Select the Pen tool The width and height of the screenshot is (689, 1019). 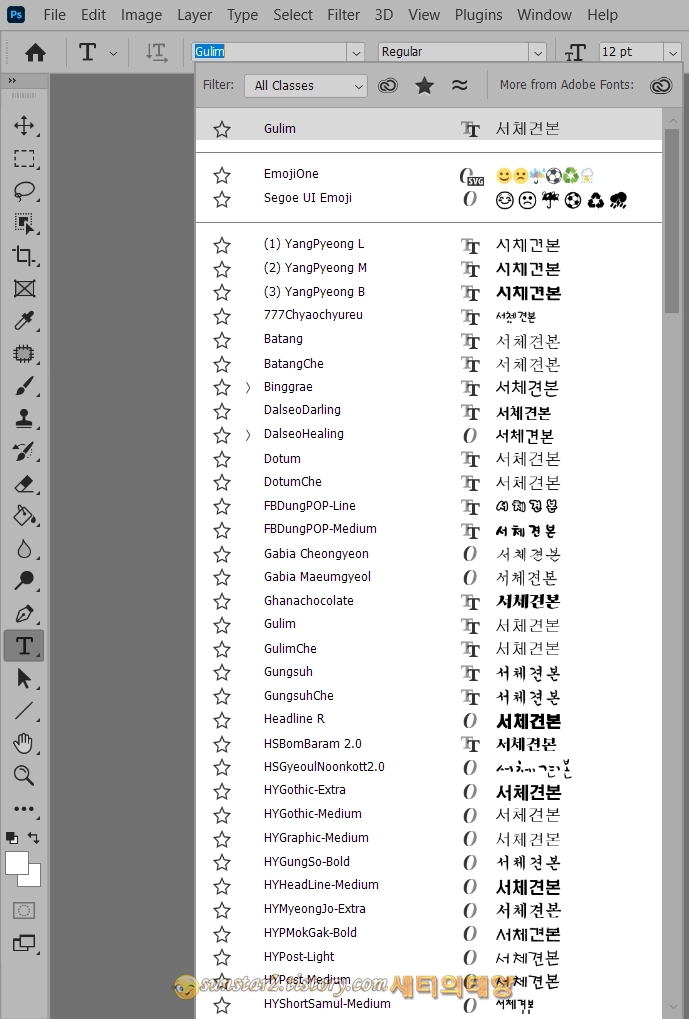click(x=24, y=613)
